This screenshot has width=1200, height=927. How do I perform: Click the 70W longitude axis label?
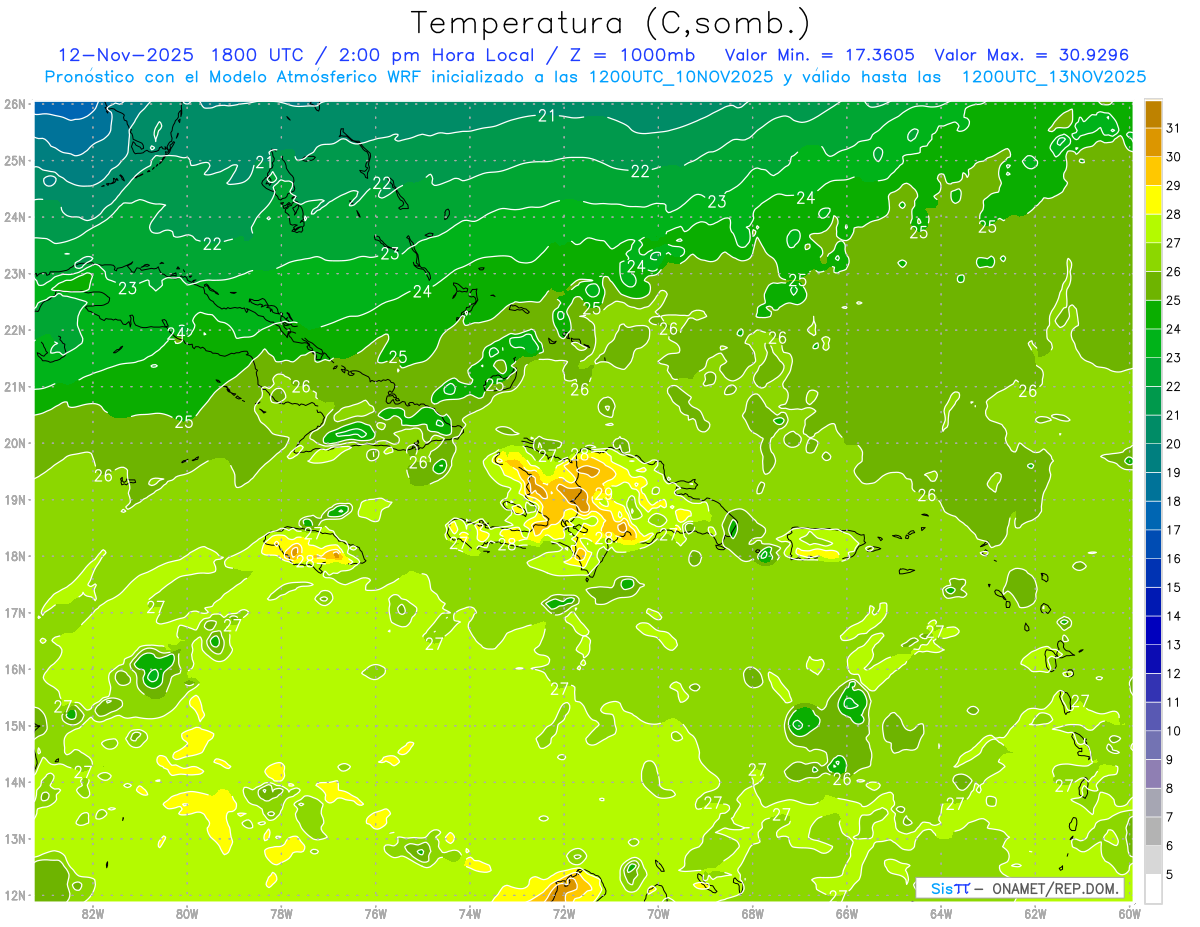click(658, 913)
